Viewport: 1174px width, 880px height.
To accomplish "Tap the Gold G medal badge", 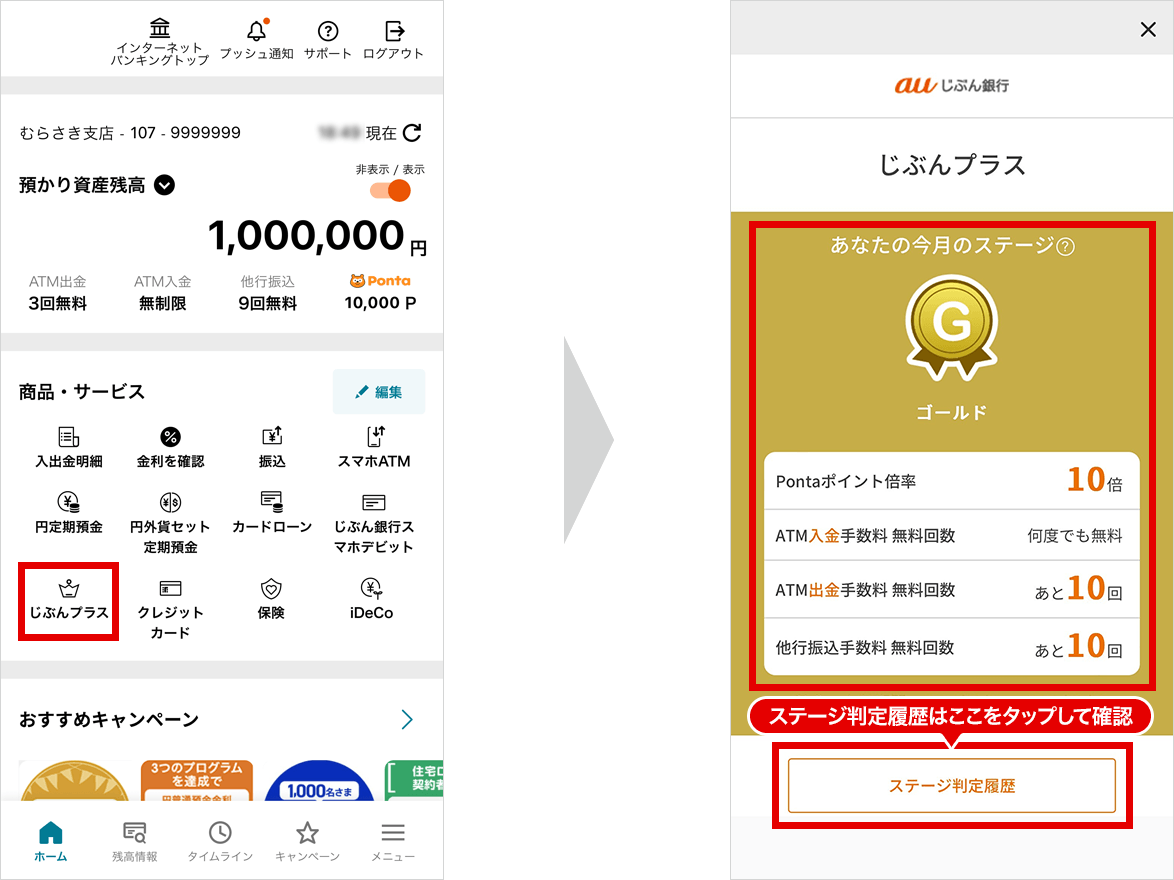I will (952, 328).
